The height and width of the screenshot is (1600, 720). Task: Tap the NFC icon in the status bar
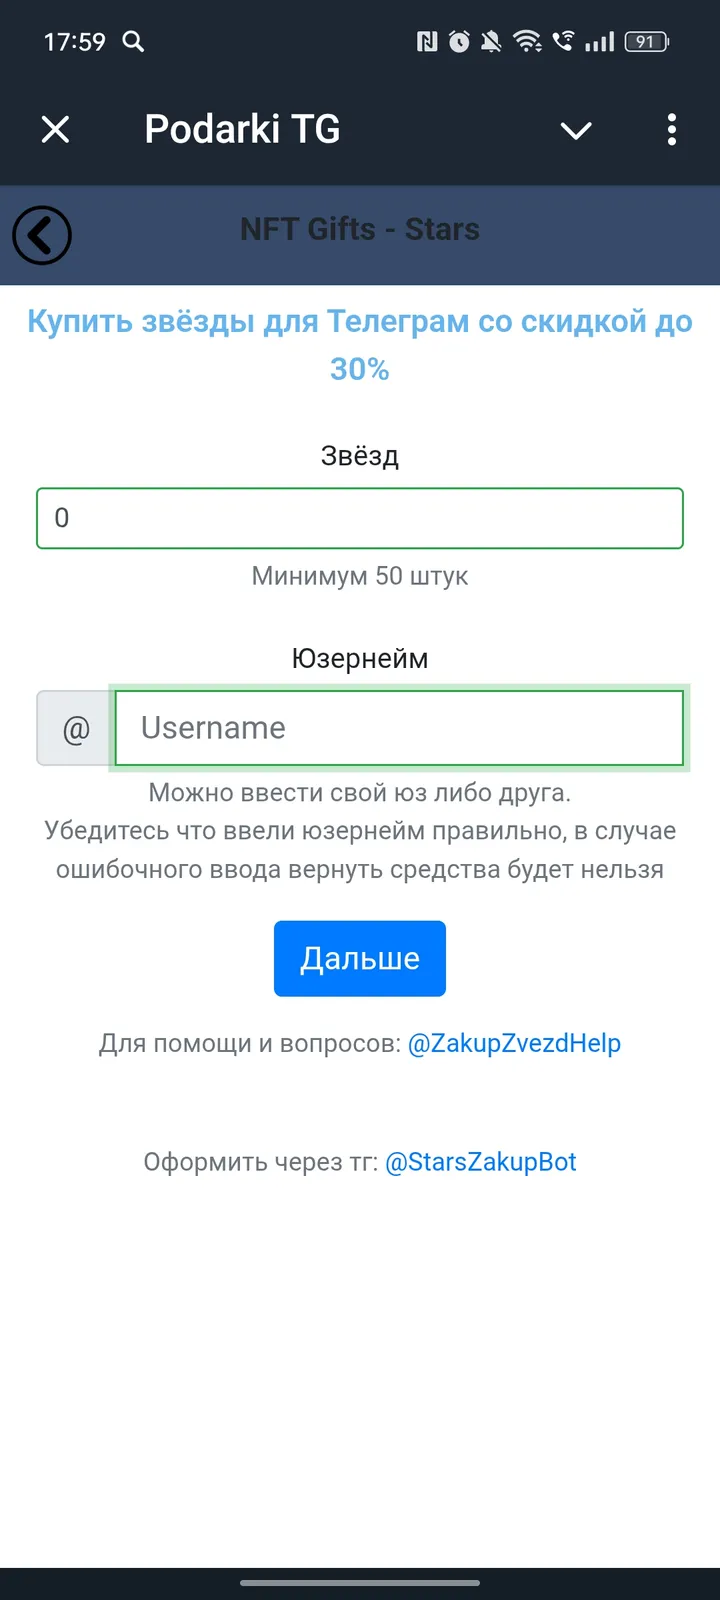(426, 42)
